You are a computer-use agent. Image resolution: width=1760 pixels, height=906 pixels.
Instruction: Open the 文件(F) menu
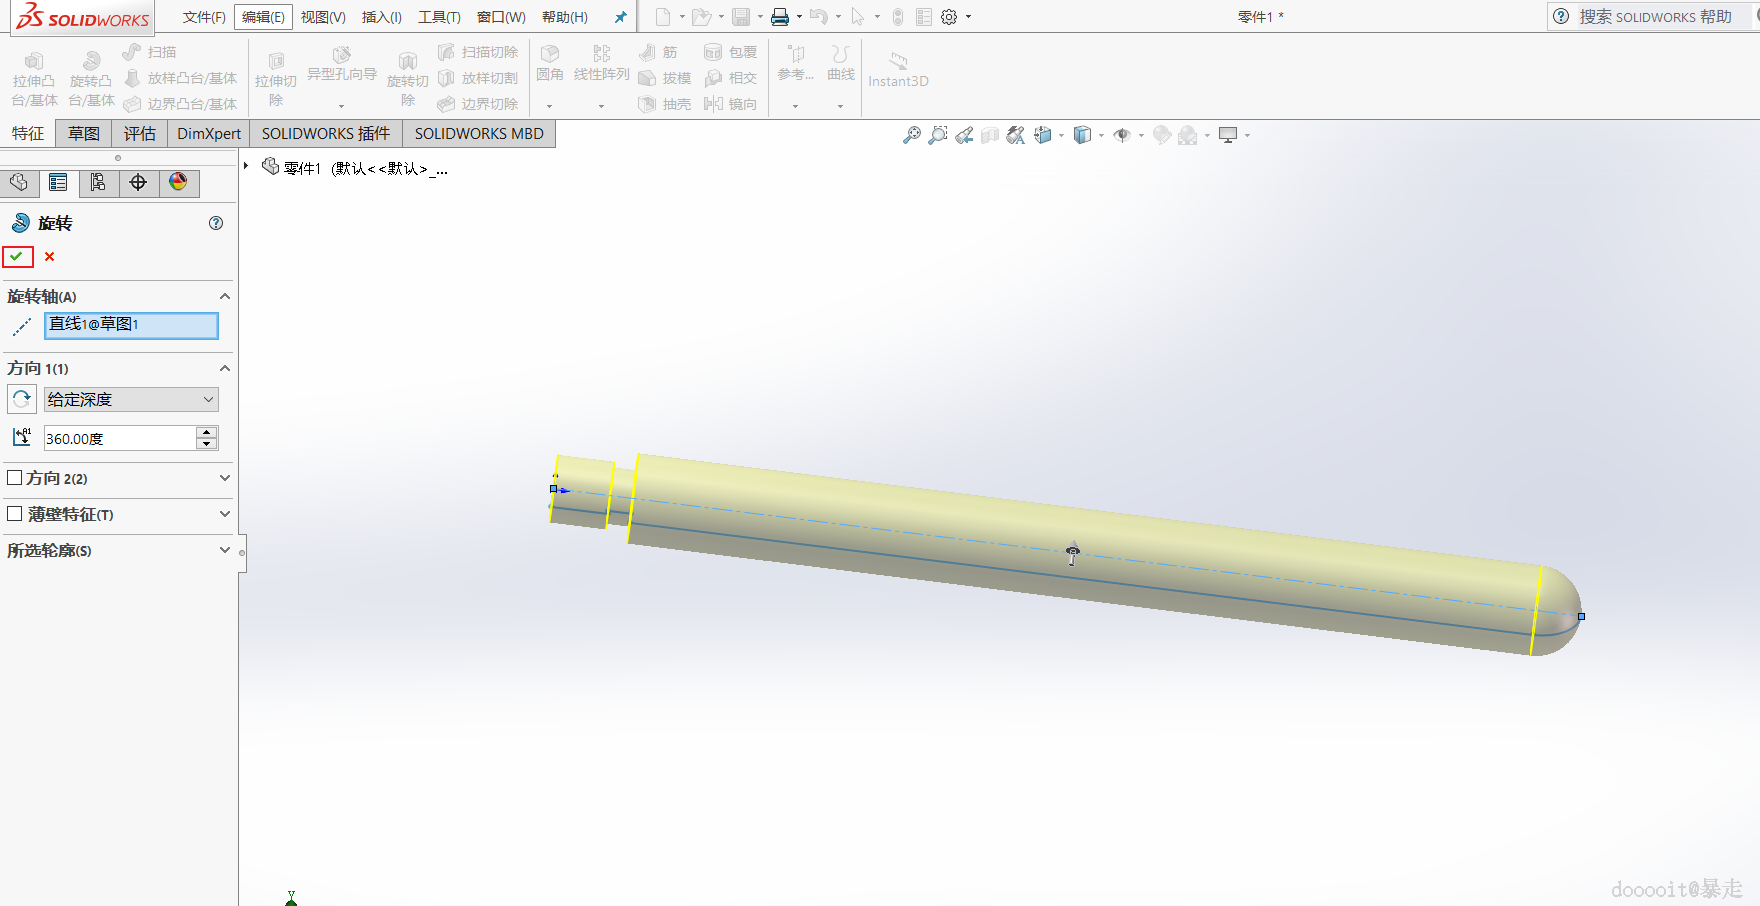(204, 17)
